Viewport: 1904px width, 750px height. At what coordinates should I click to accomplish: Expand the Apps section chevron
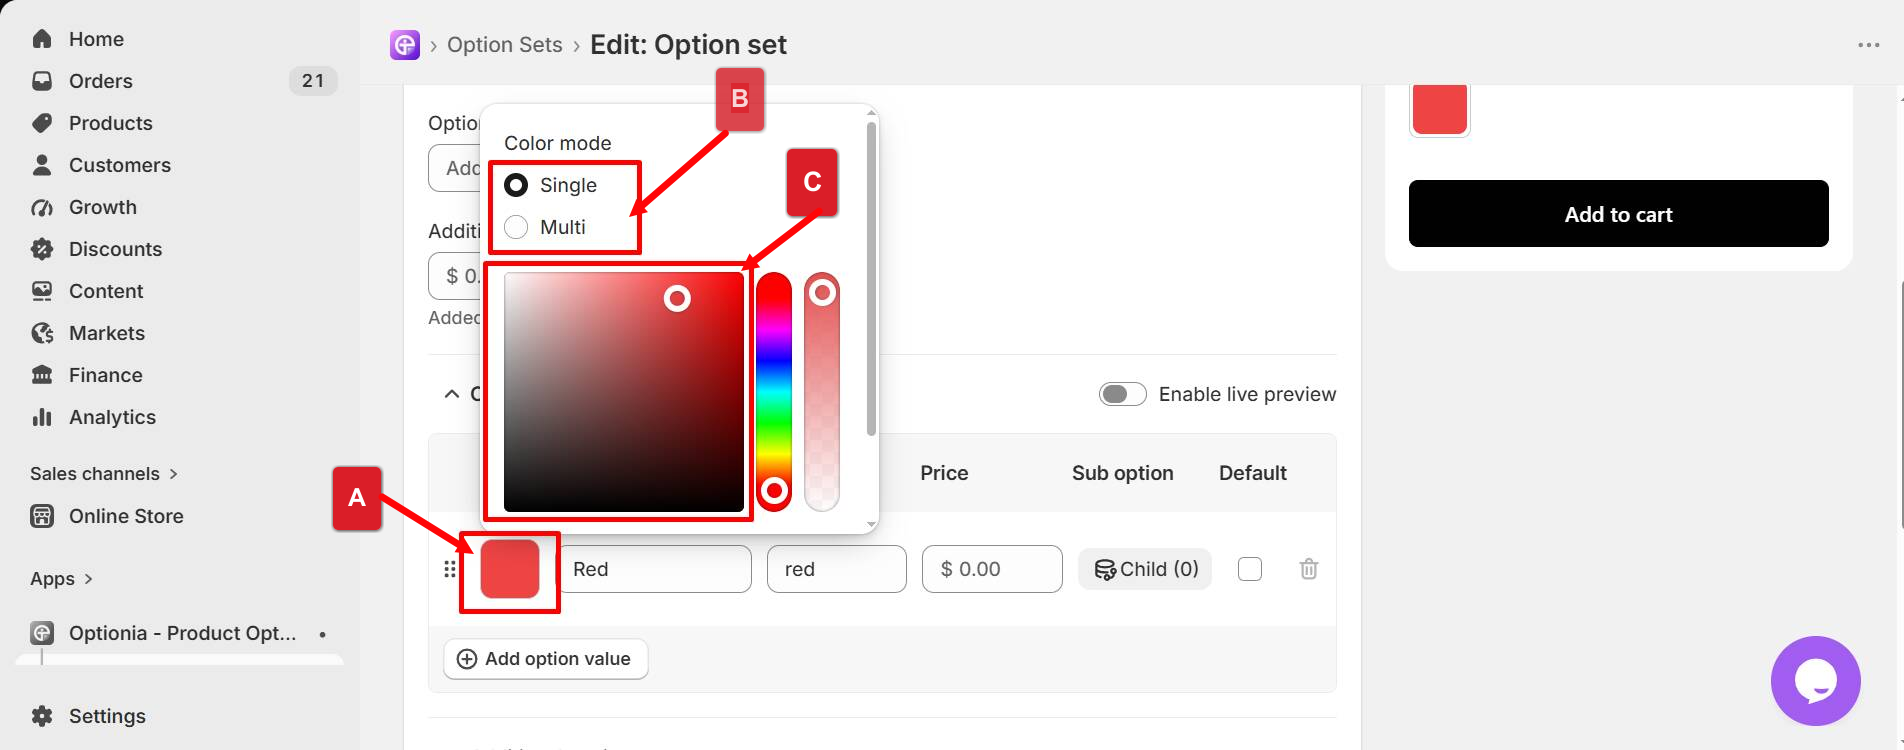[x=88, y=579]
